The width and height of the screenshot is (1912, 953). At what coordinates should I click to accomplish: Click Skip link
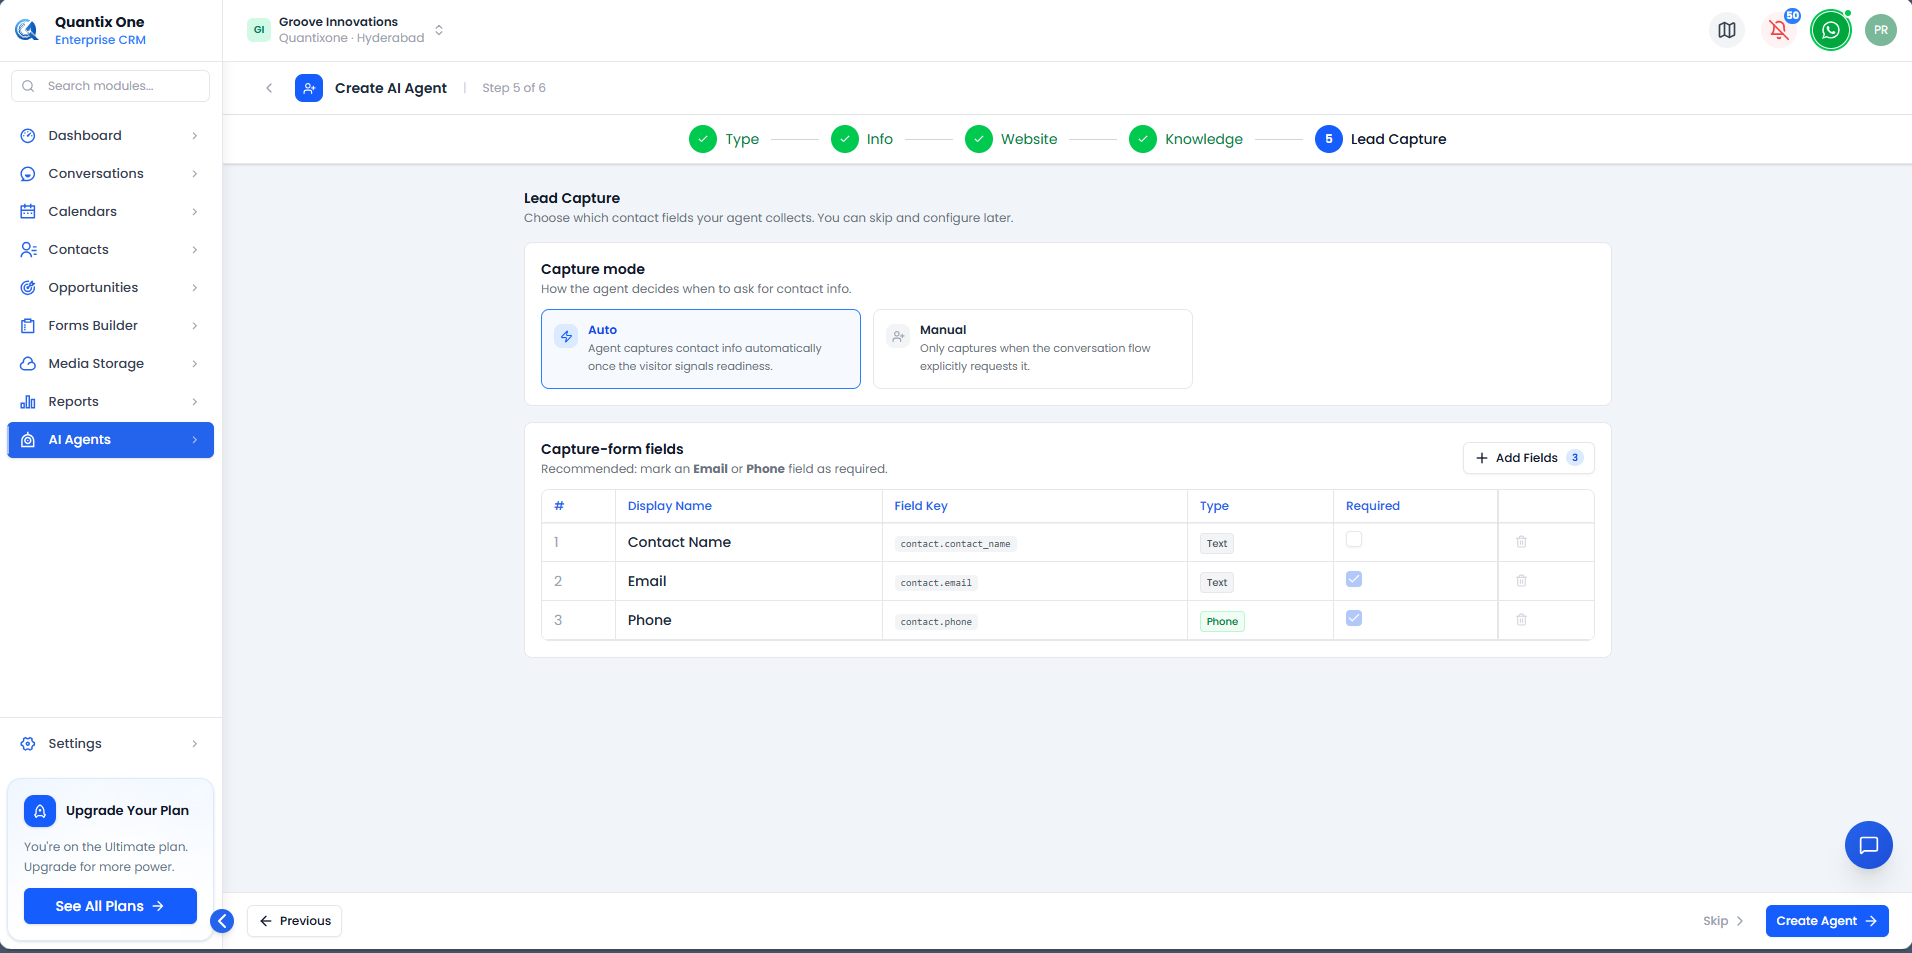(1723, 921)
